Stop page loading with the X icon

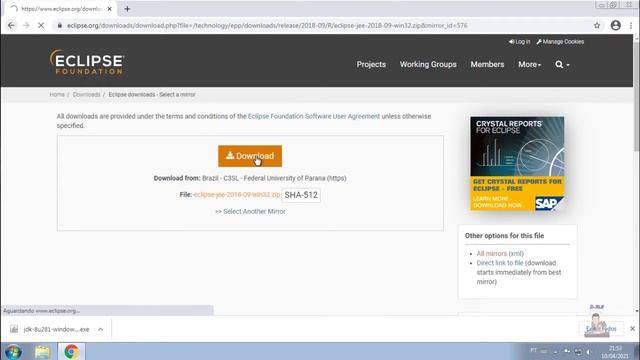[x=41, y=25]
